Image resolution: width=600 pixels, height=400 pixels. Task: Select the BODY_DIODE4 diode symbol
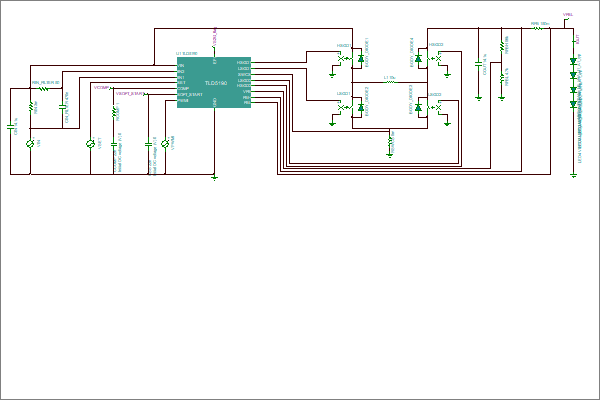[418, 59]
